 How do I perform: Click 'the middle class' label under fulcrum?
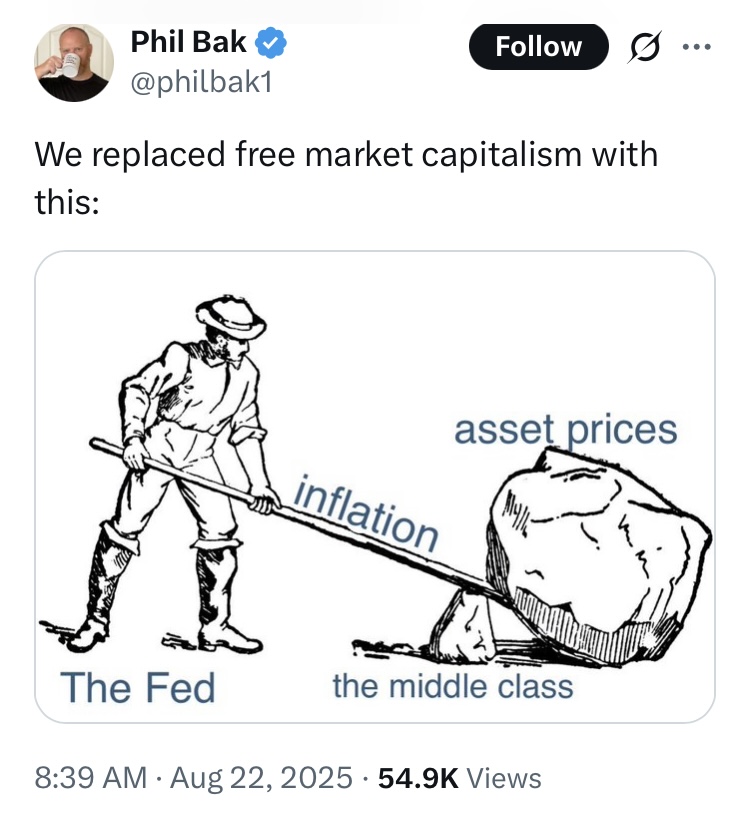pyautogui.click(x=453, y=686)
